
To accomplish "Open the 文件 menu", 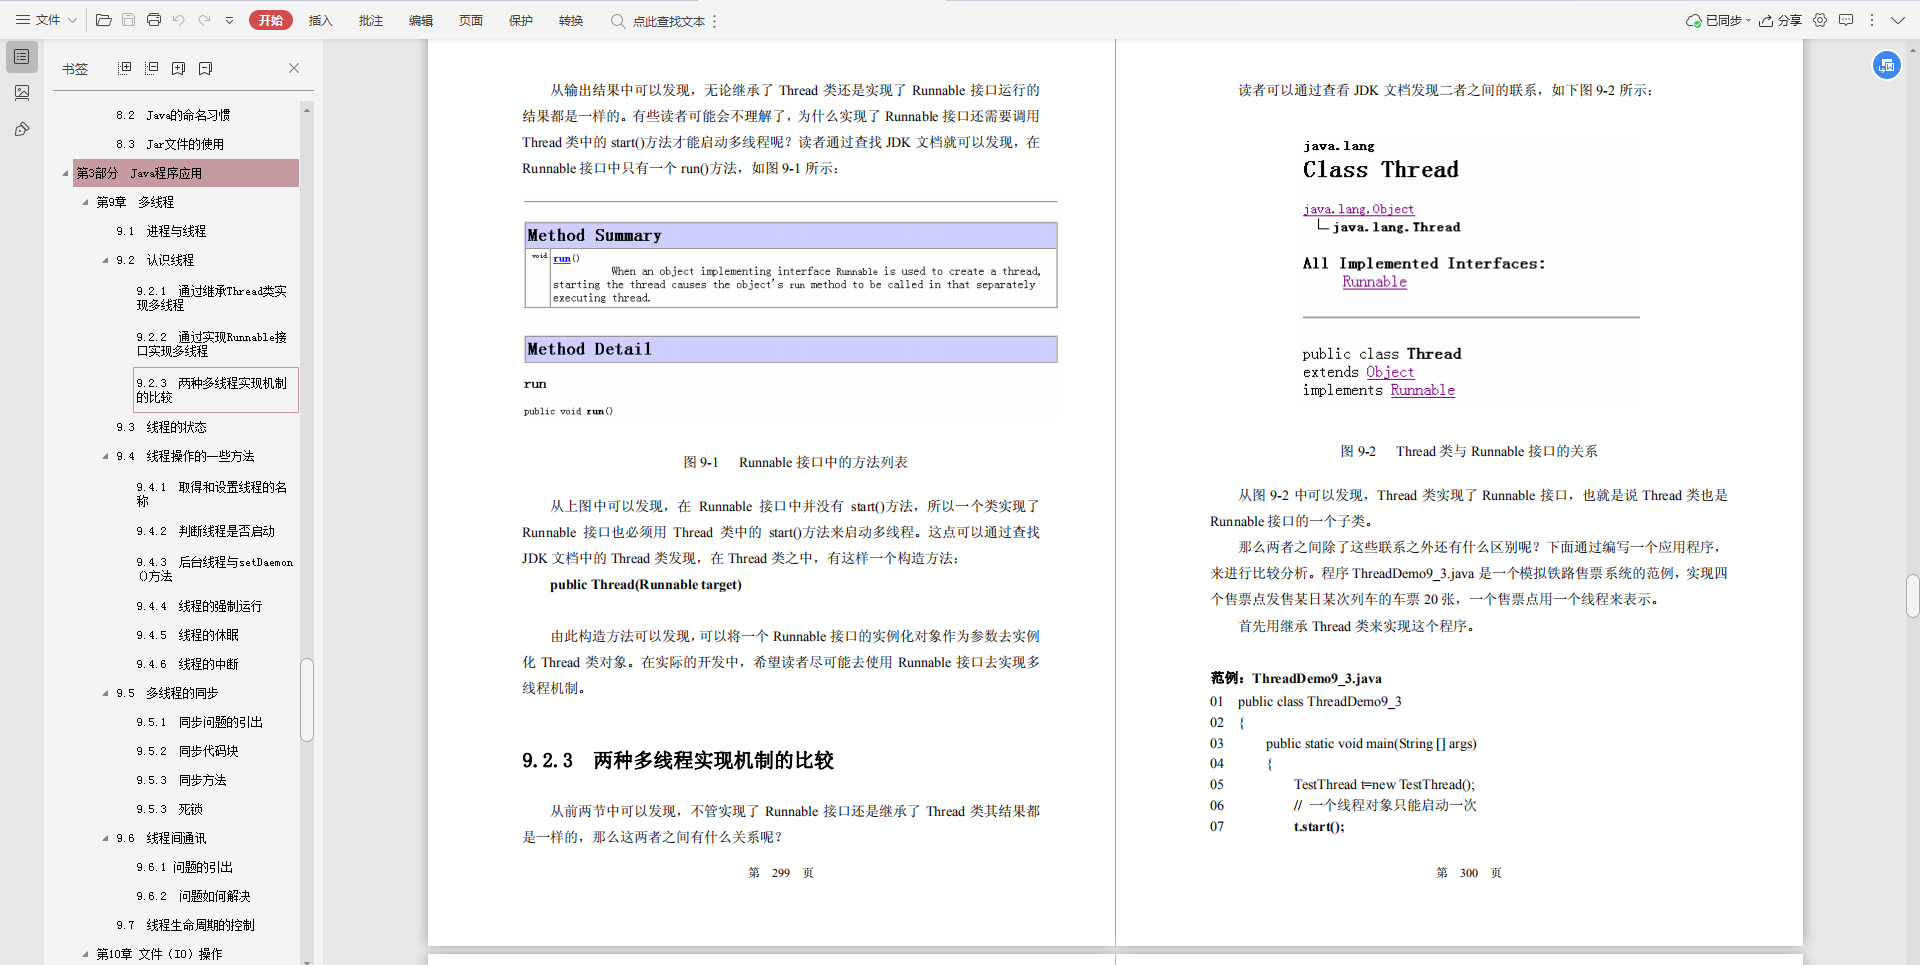I will tap(46, 20).
